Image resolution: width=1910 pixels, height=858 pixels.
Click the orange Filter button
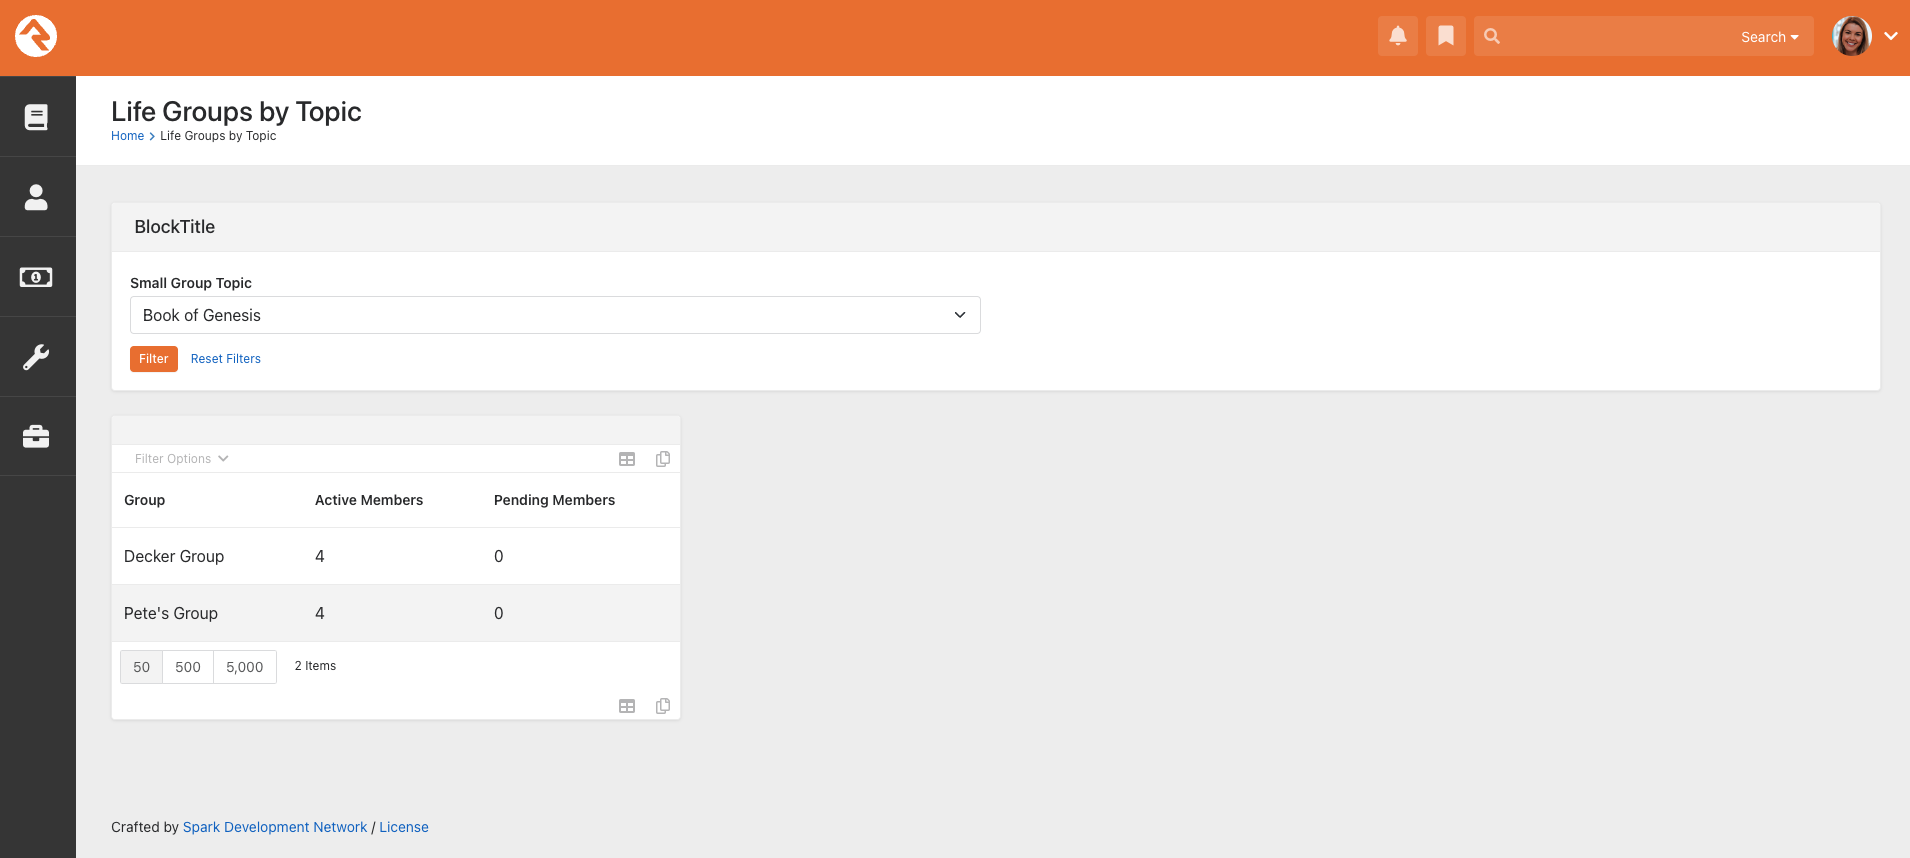154,359
